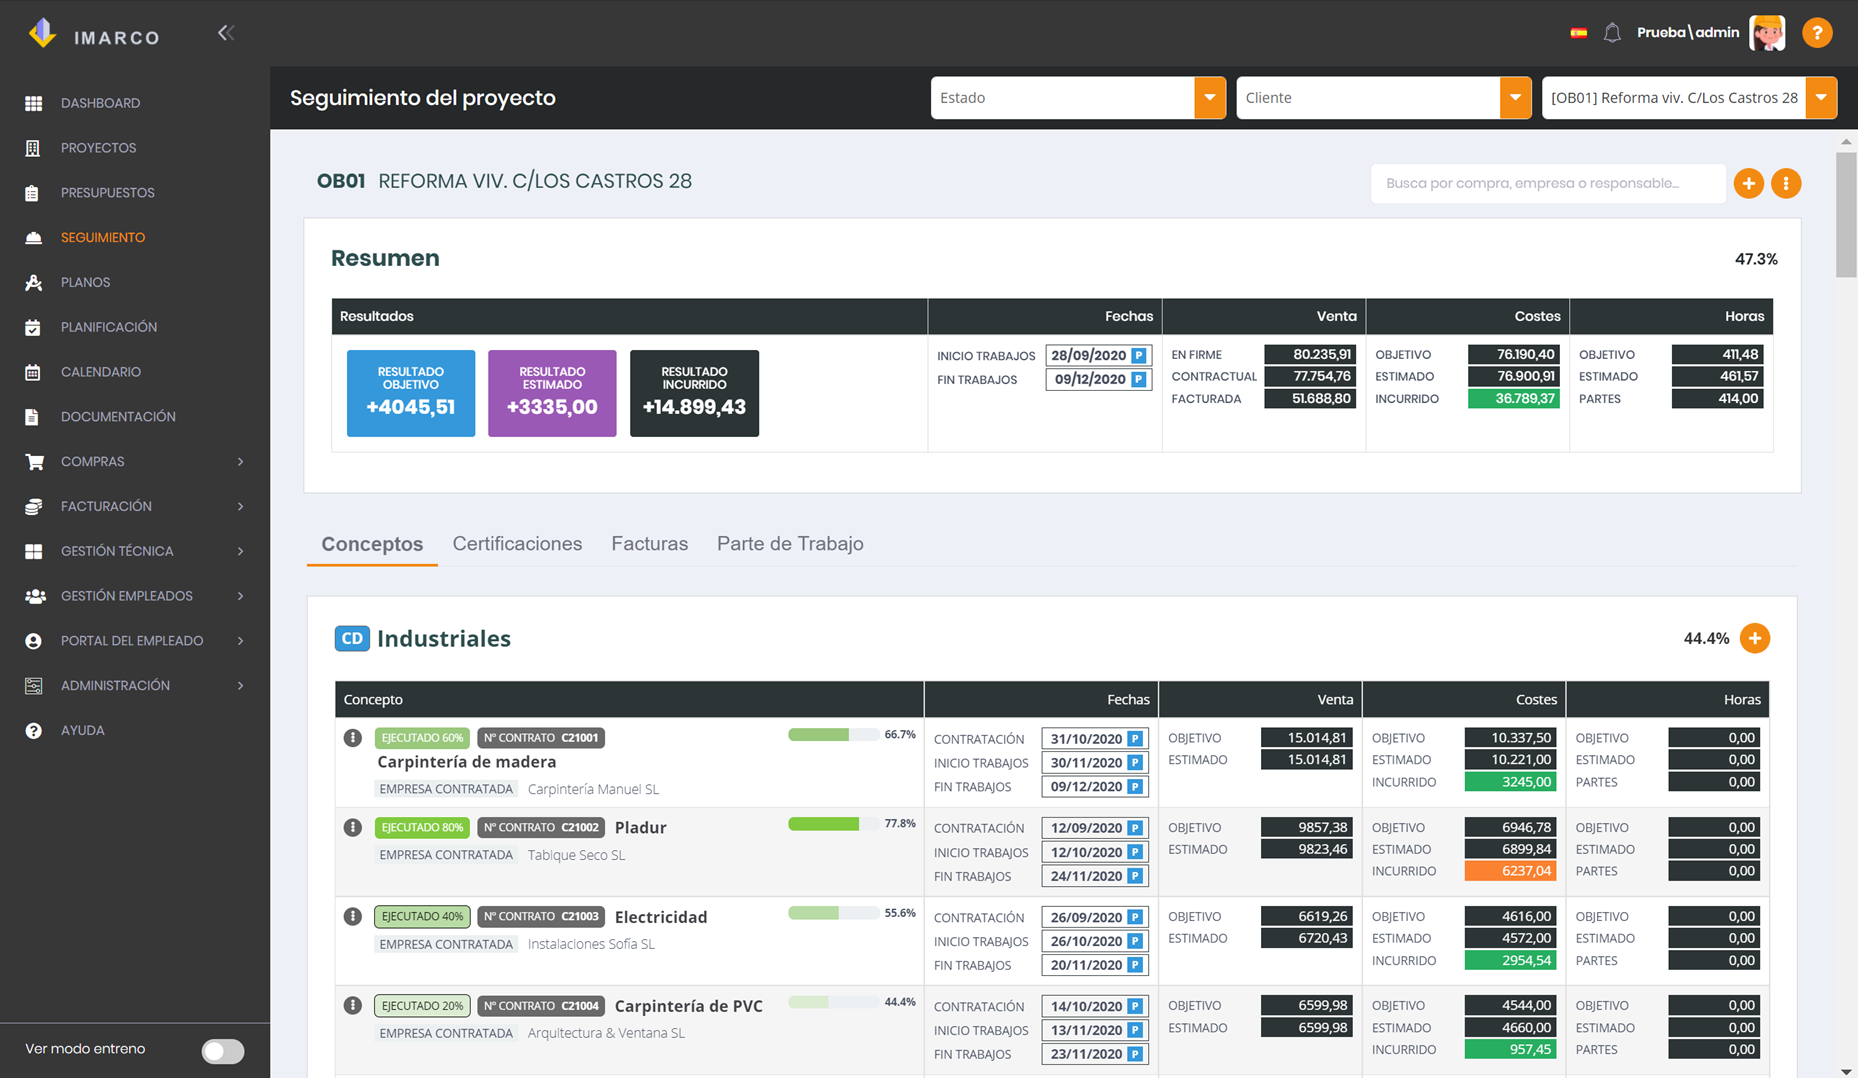Open the orange help button in header

pyautogui.click(x=1817, y=33)
